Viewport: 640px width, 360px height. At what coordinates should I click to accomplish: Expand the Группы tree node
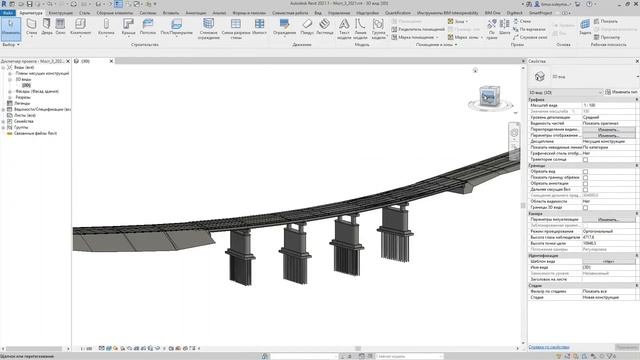click(3, 127)
